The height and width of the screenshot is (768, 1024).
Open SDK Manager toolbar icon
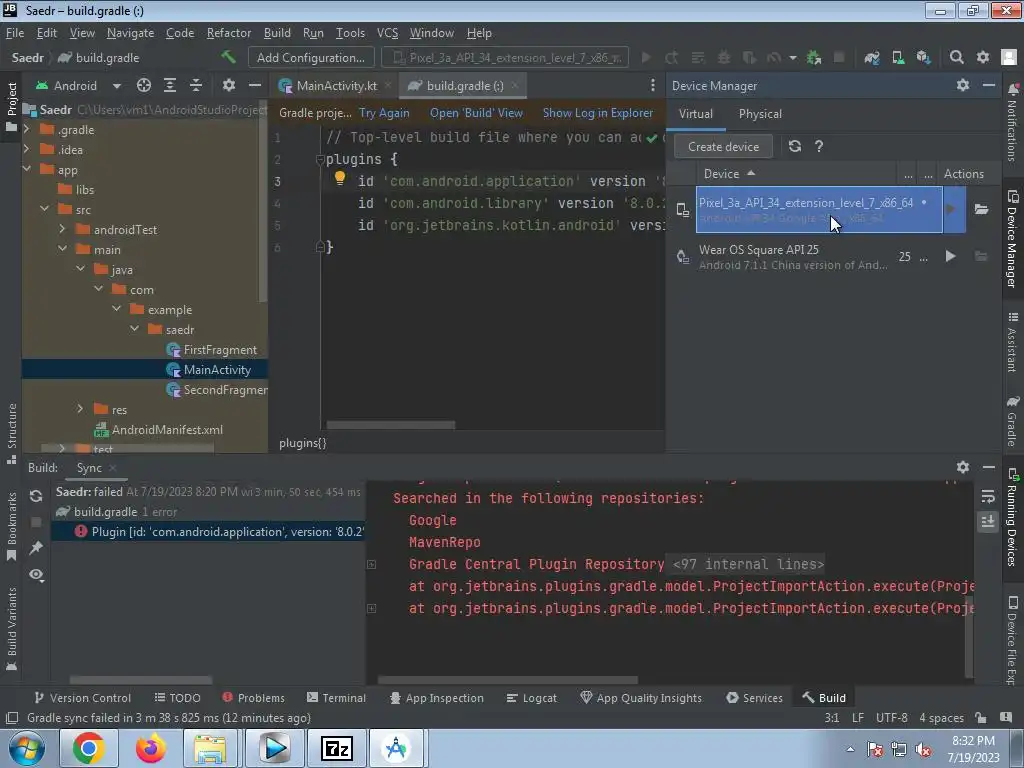click(923, 57)
